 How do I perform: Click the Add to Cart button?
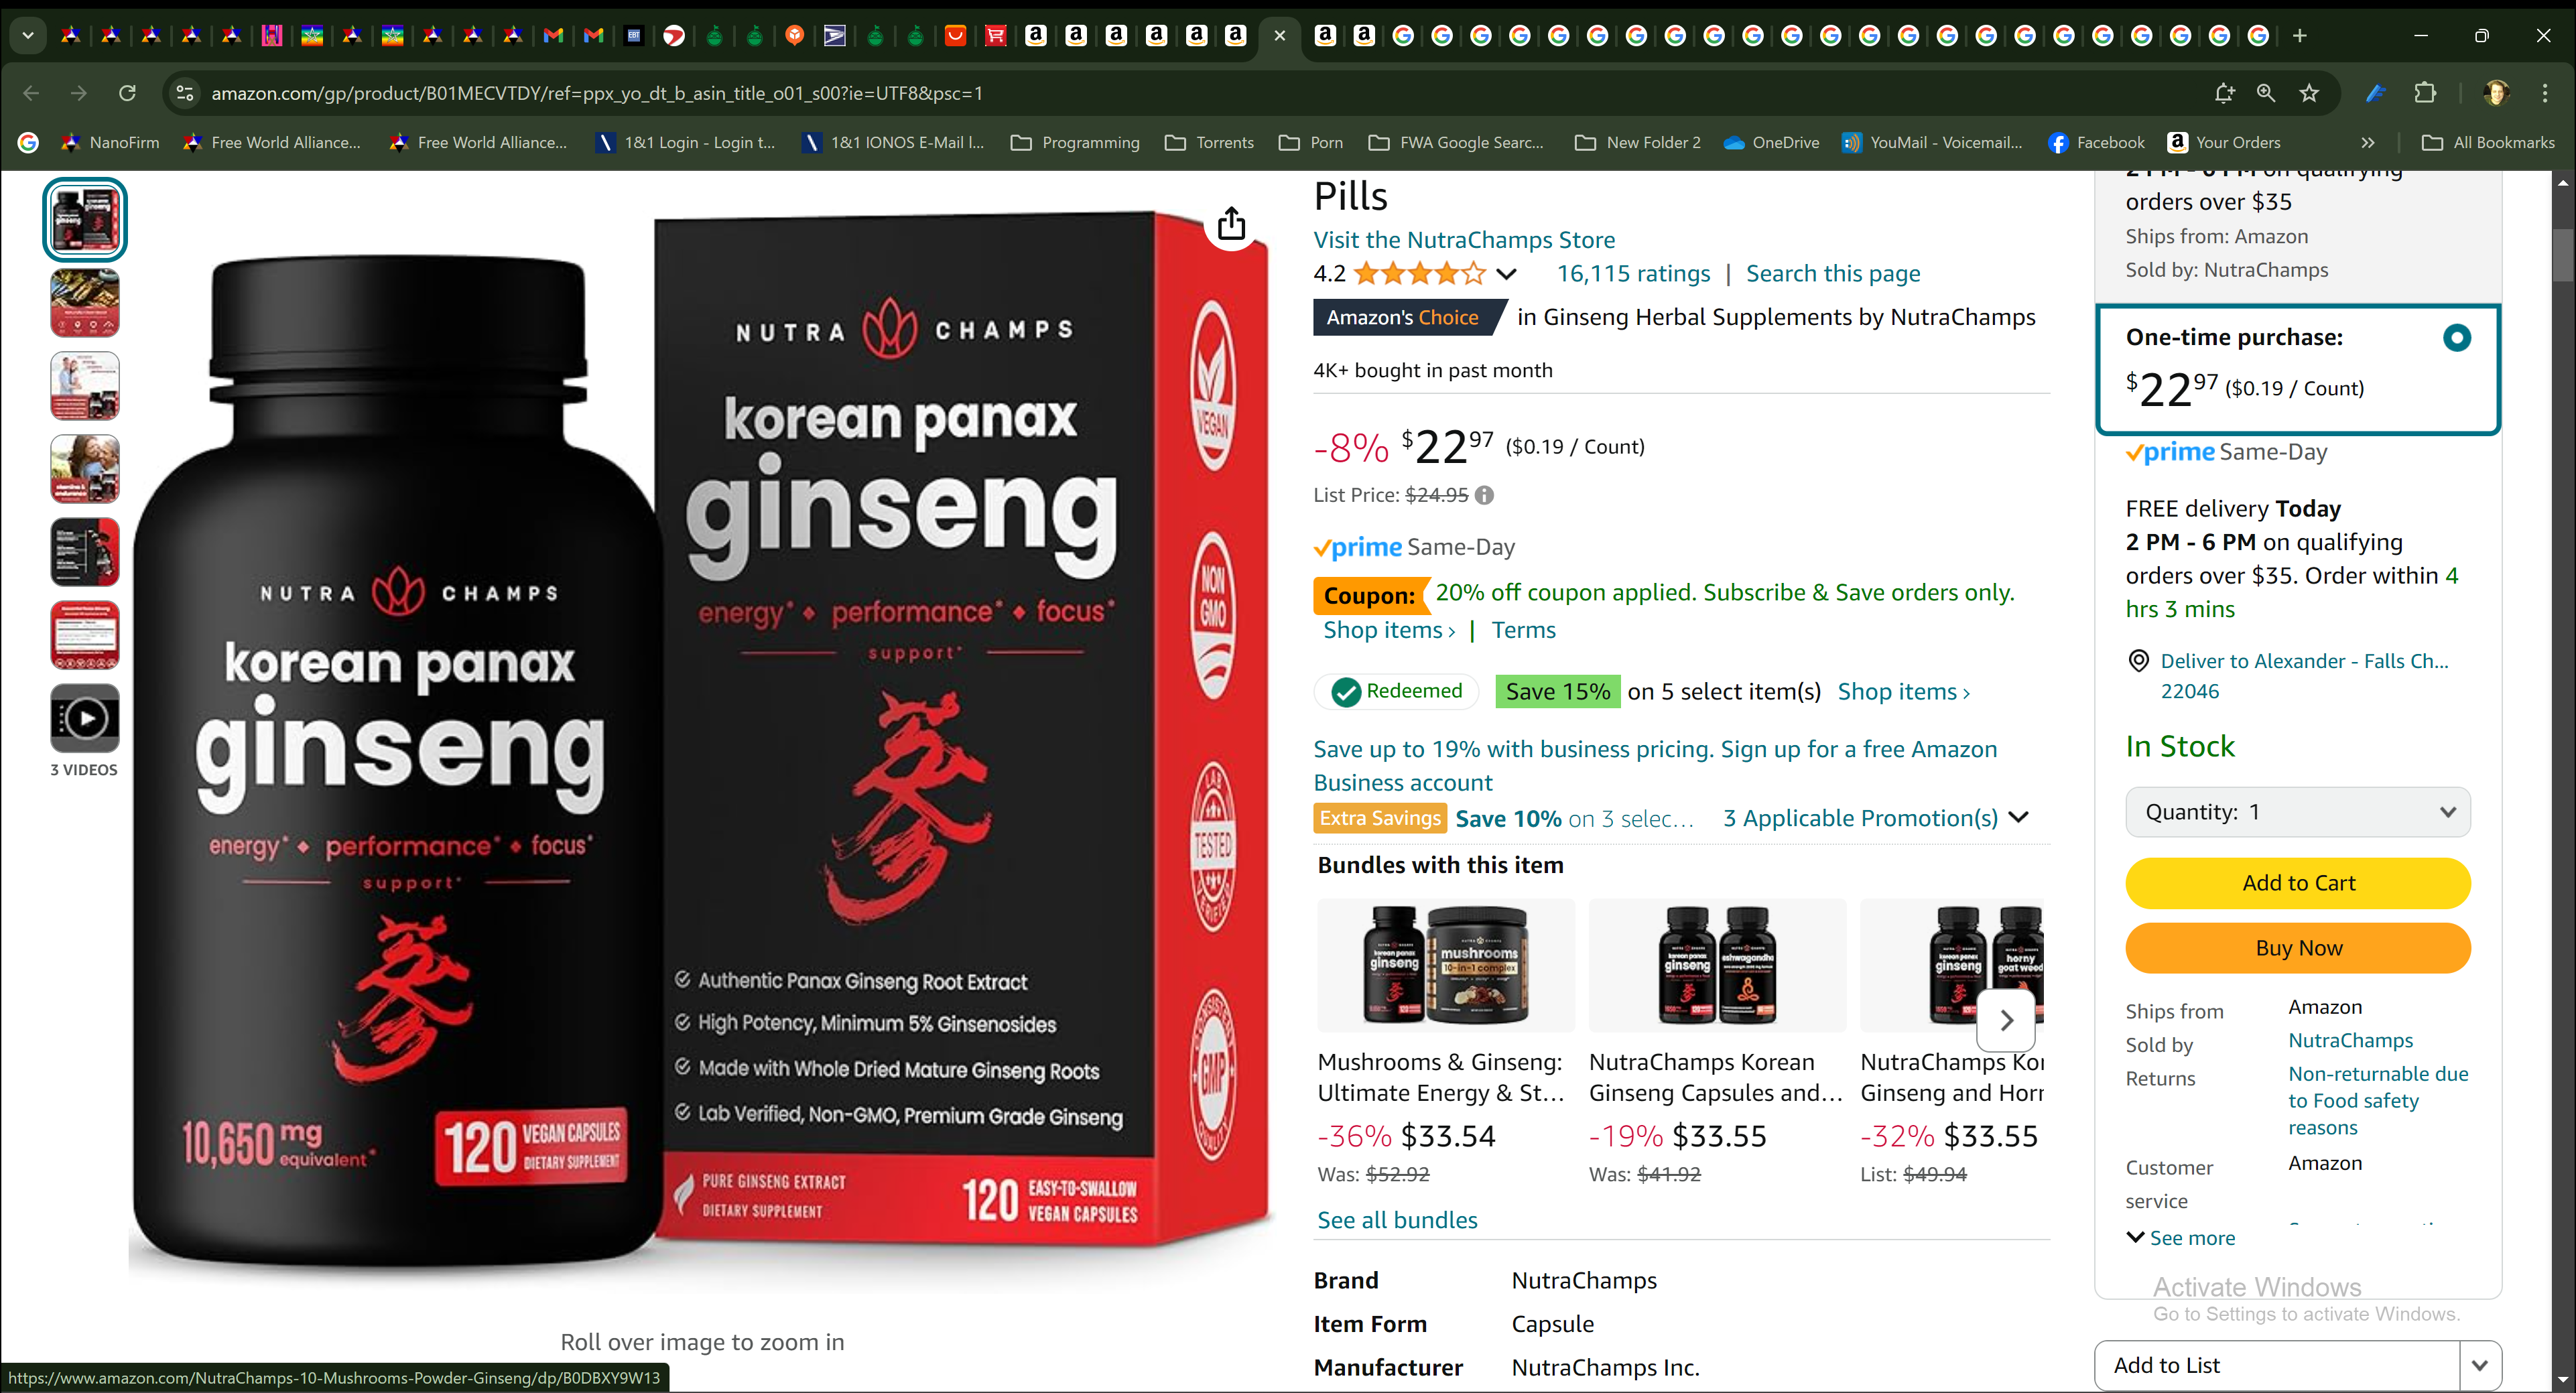[2298, 883]
